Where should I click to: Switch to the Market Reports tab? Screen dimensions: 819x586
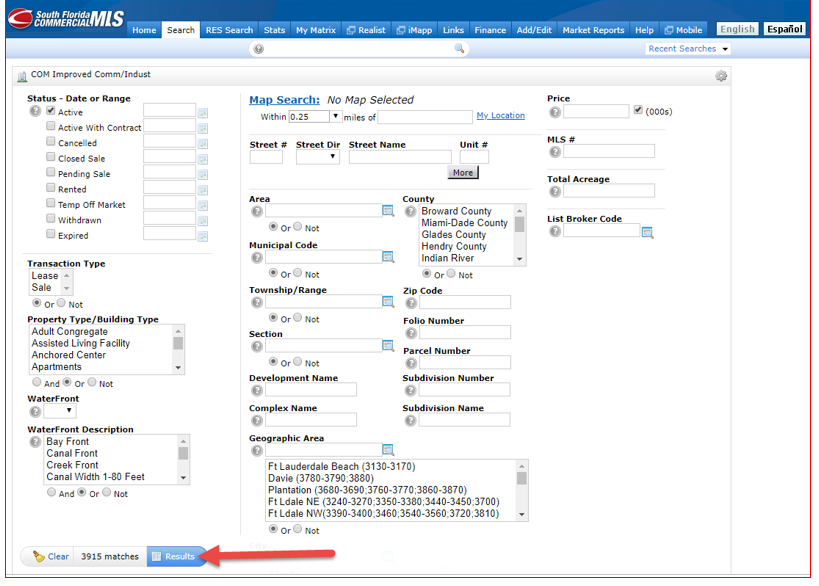point(593,30)
